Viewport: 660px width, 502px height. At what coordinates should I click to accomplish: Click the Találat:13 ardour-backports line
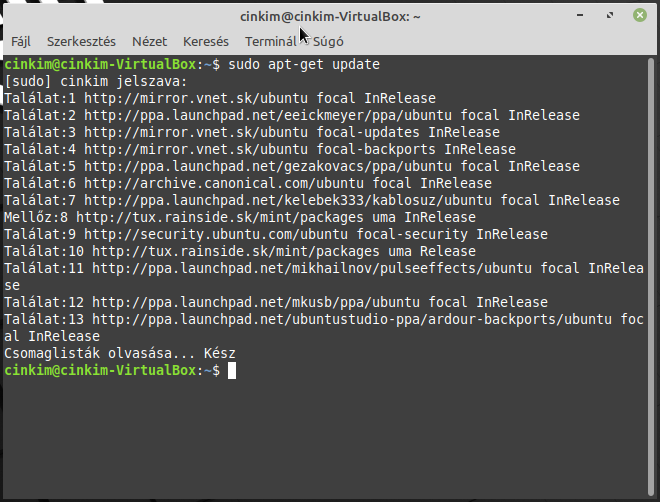(x=324, y=328)
